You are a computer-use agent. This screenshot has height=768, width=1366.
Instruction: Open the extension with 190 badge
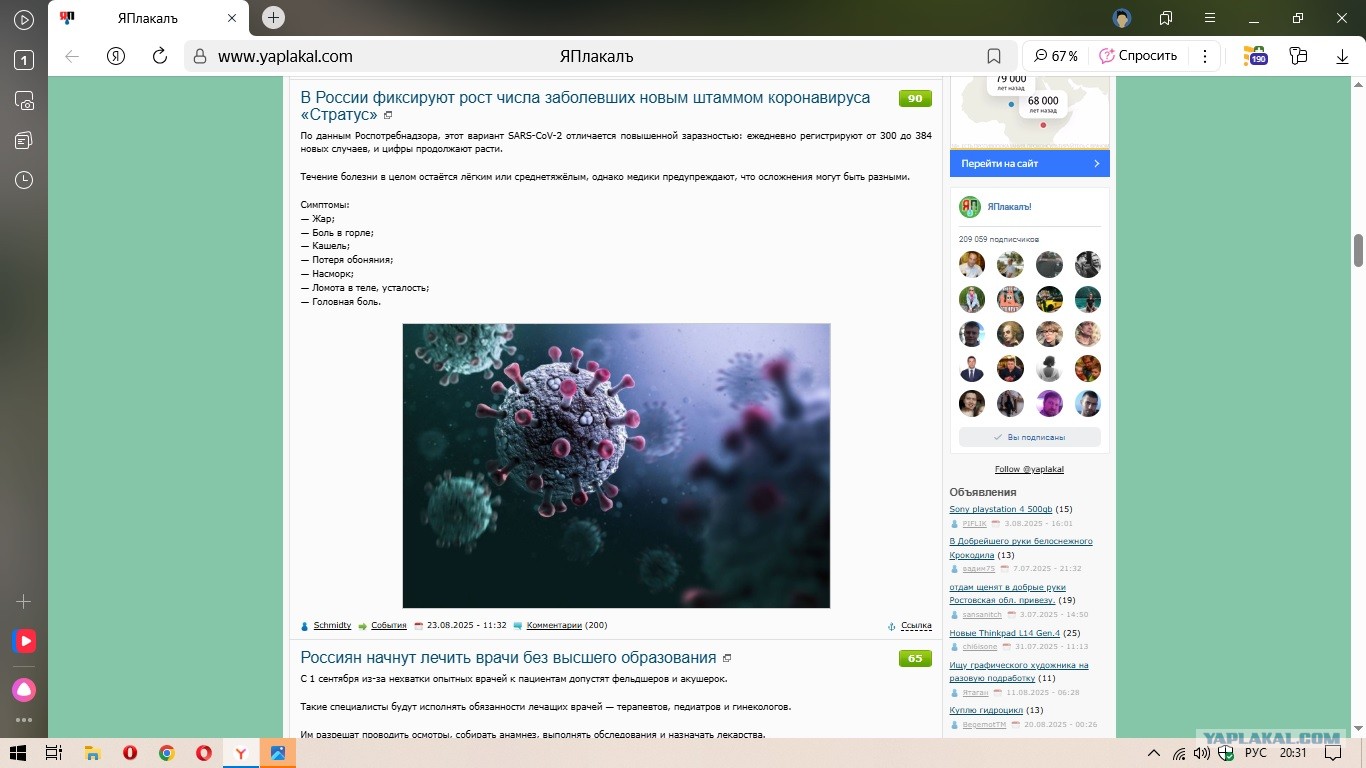click(1254, 56)
